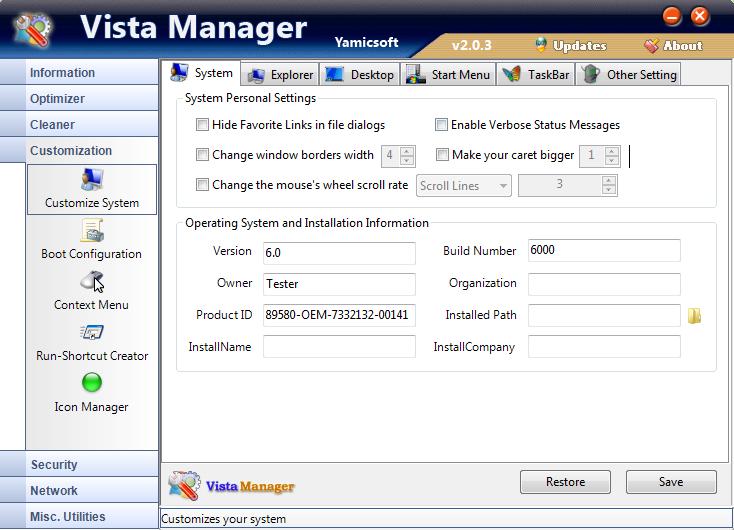
Task: Click the Save button
Action: 671,482
